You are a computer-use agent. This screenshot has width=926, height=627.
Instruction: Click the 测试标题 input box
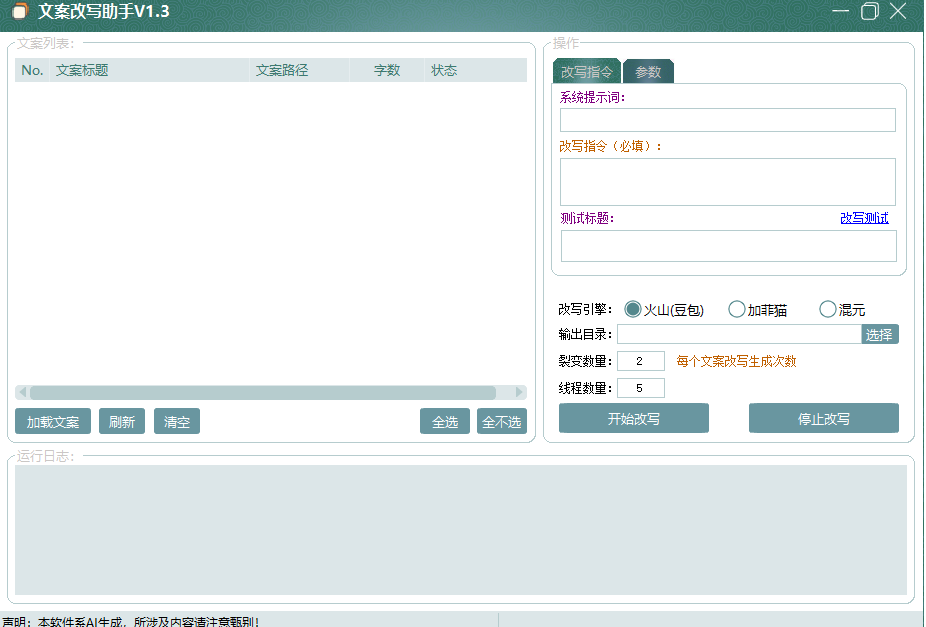727,246
